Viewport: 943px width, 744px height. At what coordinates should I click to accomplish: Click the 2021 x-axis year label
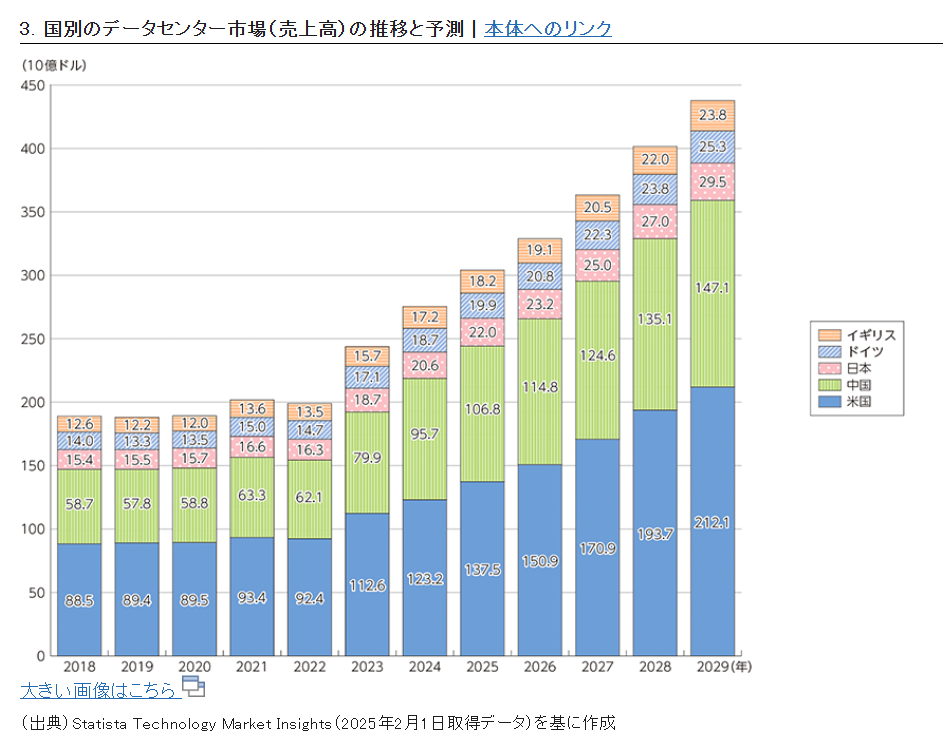252,666
